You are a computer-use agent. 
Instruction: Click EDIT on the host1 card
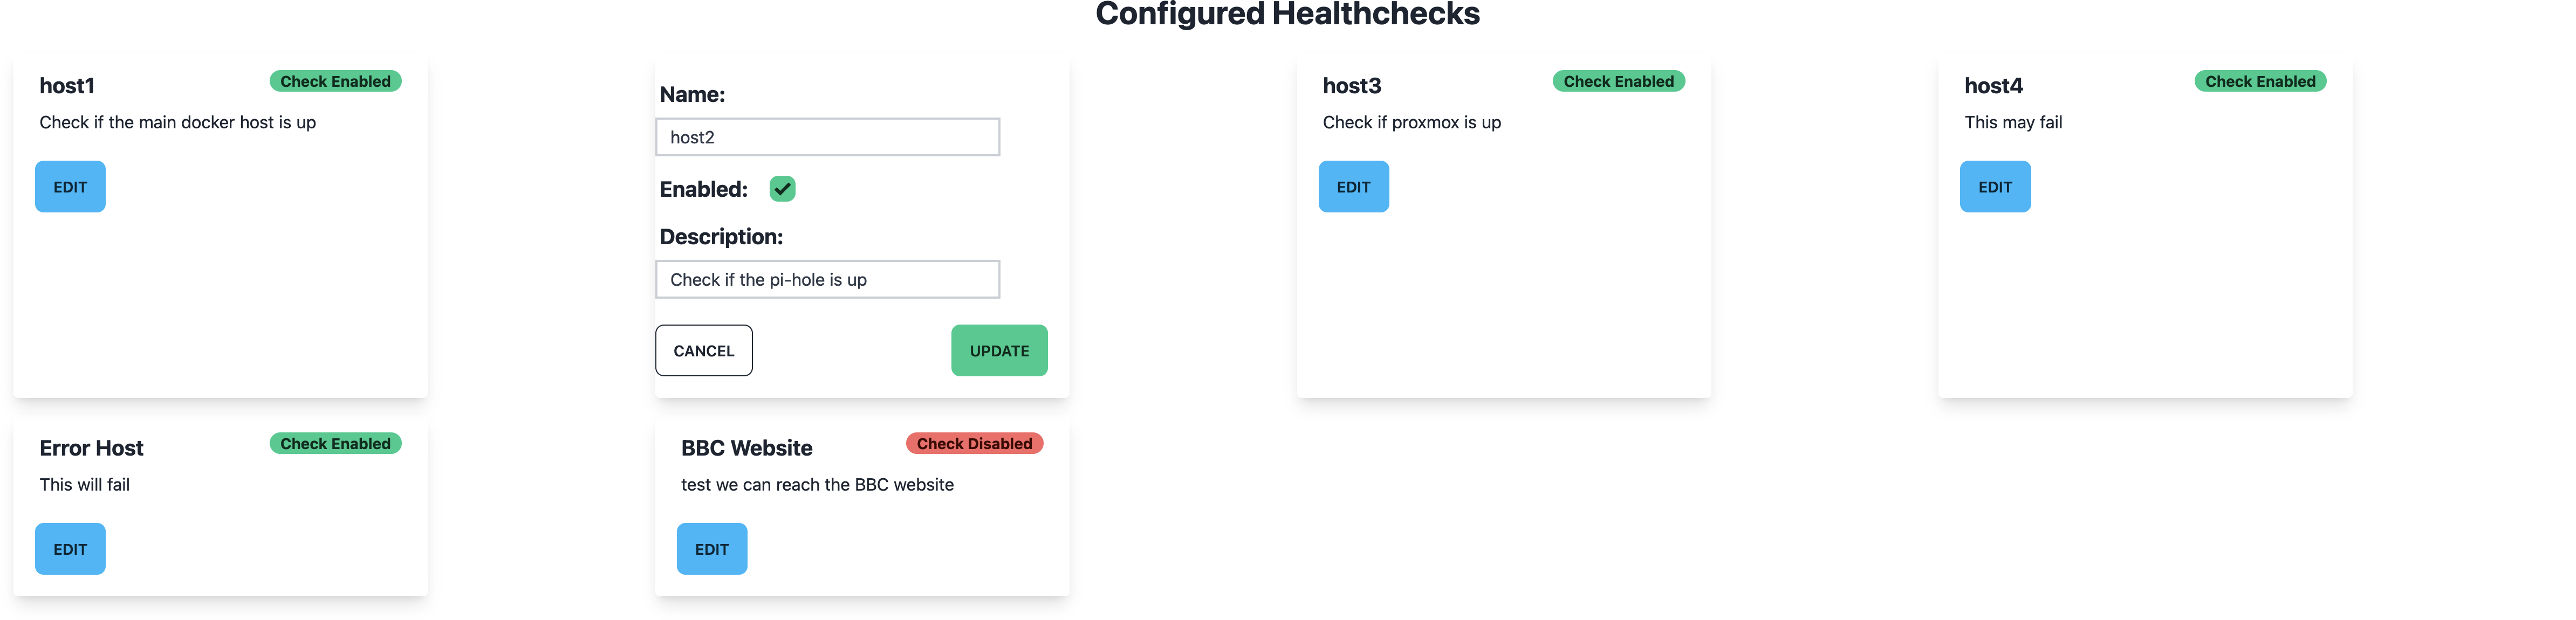69,186
